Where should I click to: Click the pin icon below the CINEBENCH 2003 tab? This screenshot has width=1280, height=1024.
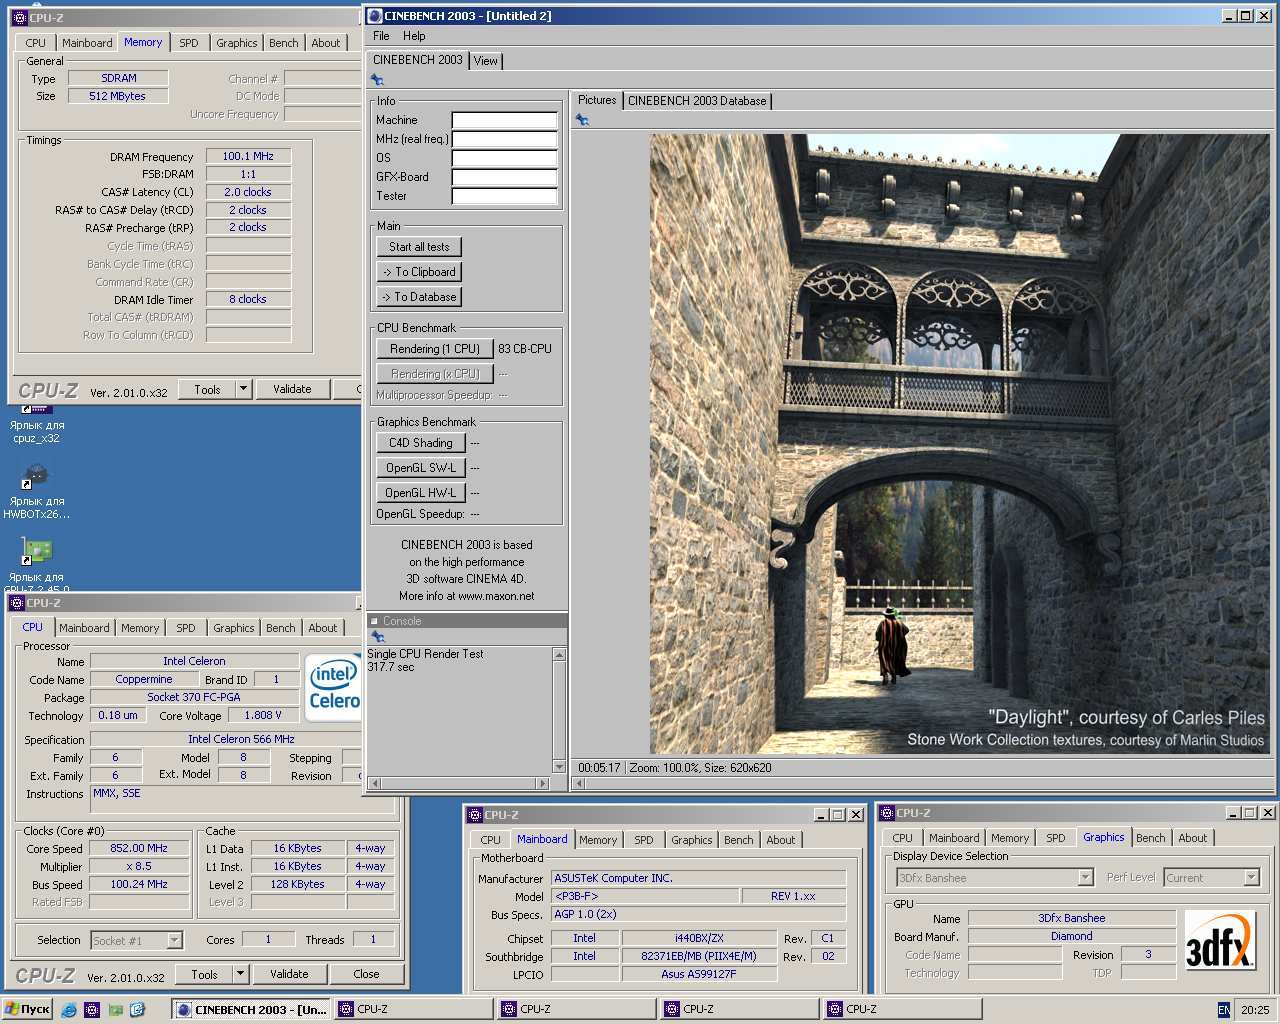(377, 80)
